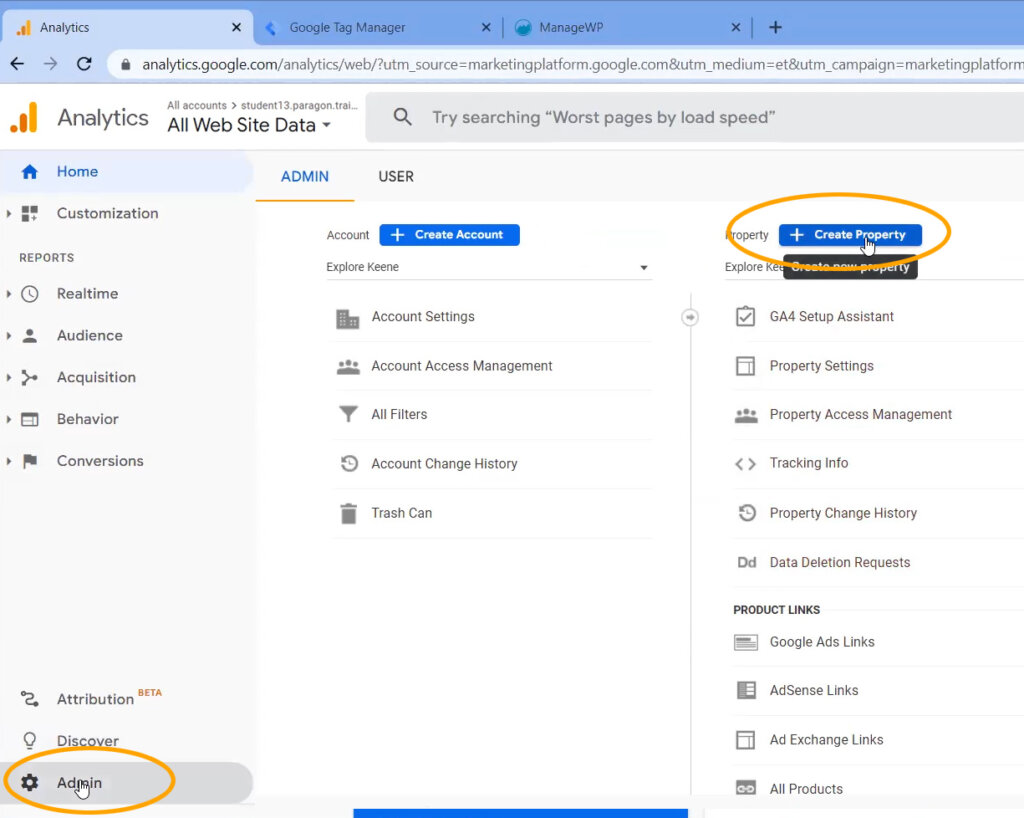Viewport: 1024px width, 818px height.
Task: Expand the Acquisition reports section
Action: click(x=8, y=377)
